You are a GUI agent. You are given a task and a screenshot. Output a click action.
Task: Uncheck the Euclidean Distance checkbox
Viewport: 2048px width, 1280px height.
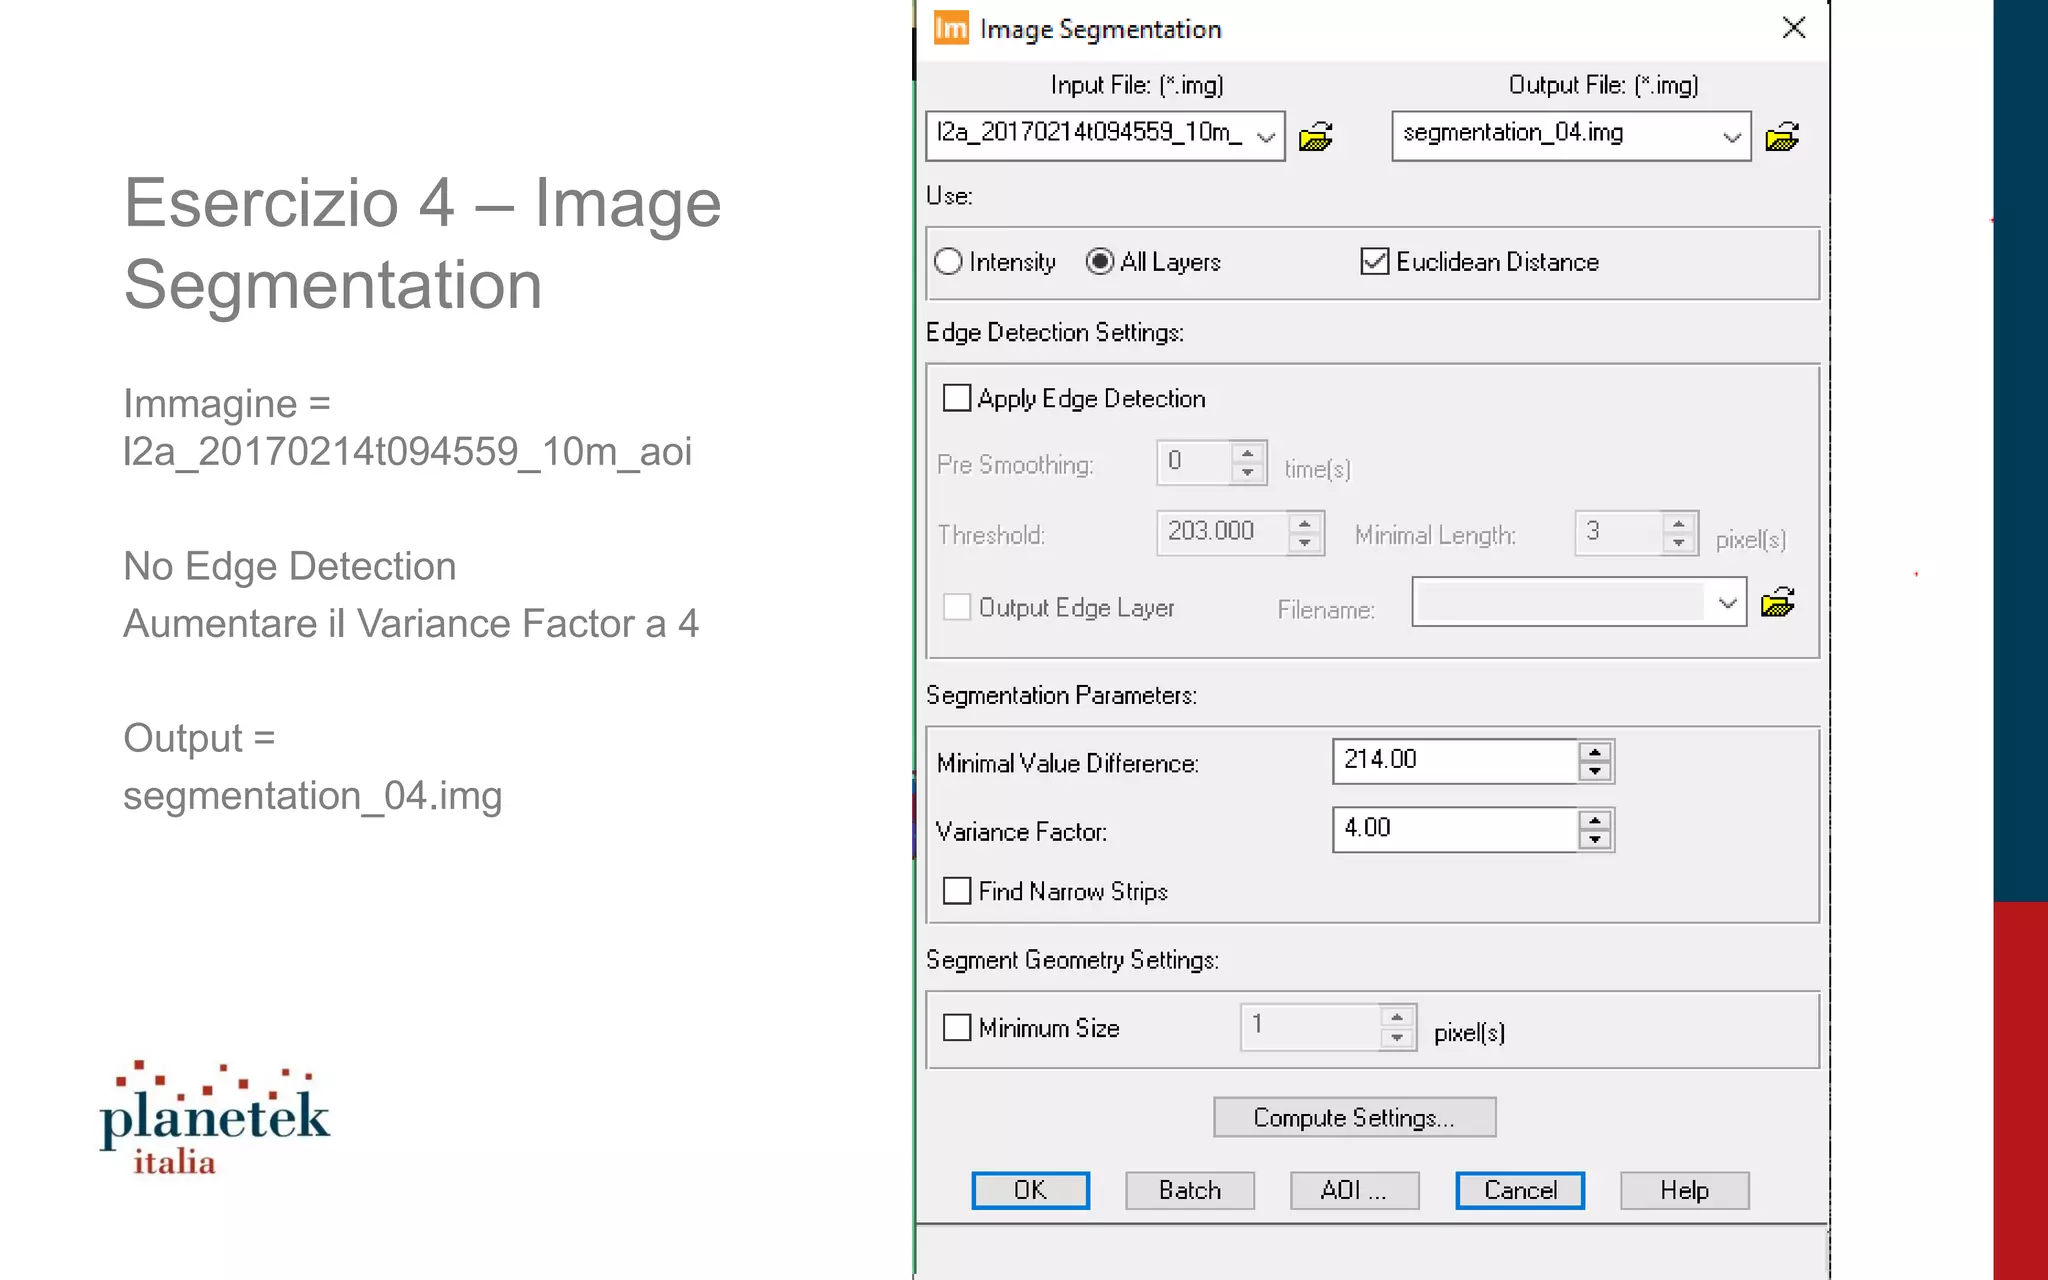(1375, 262)
